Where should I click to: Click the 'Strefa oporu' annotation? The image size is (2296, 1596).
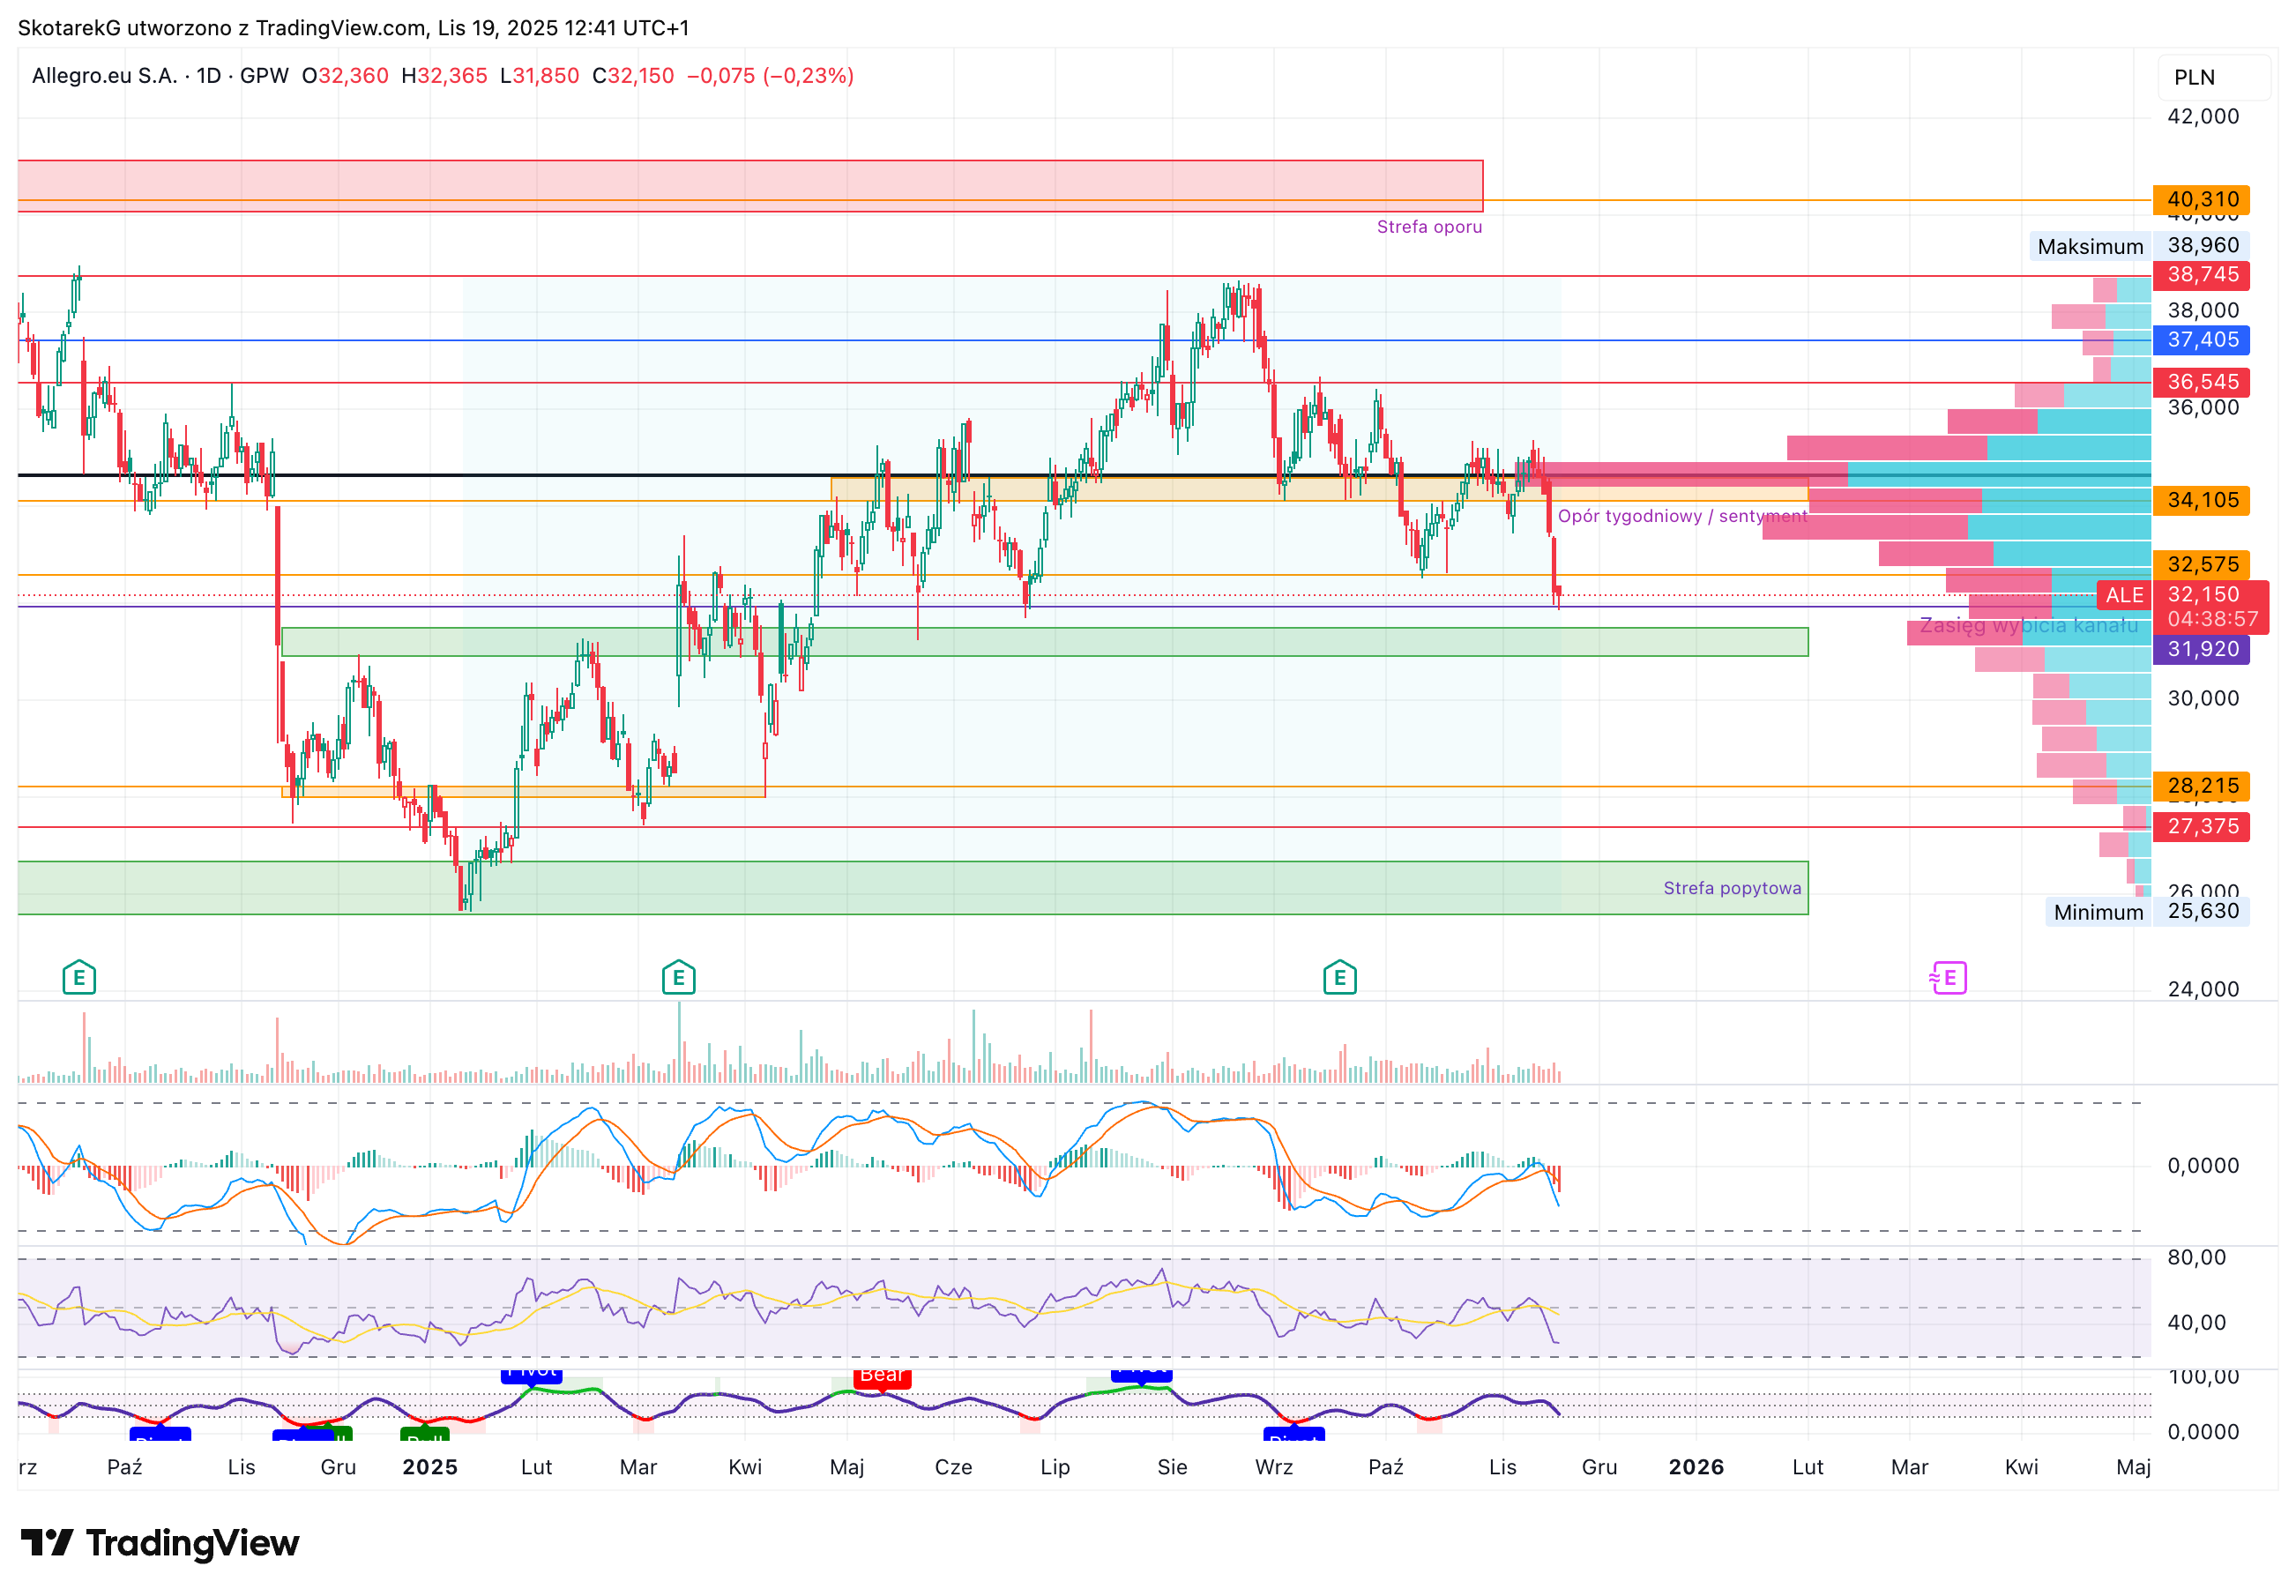(1429, 227)
